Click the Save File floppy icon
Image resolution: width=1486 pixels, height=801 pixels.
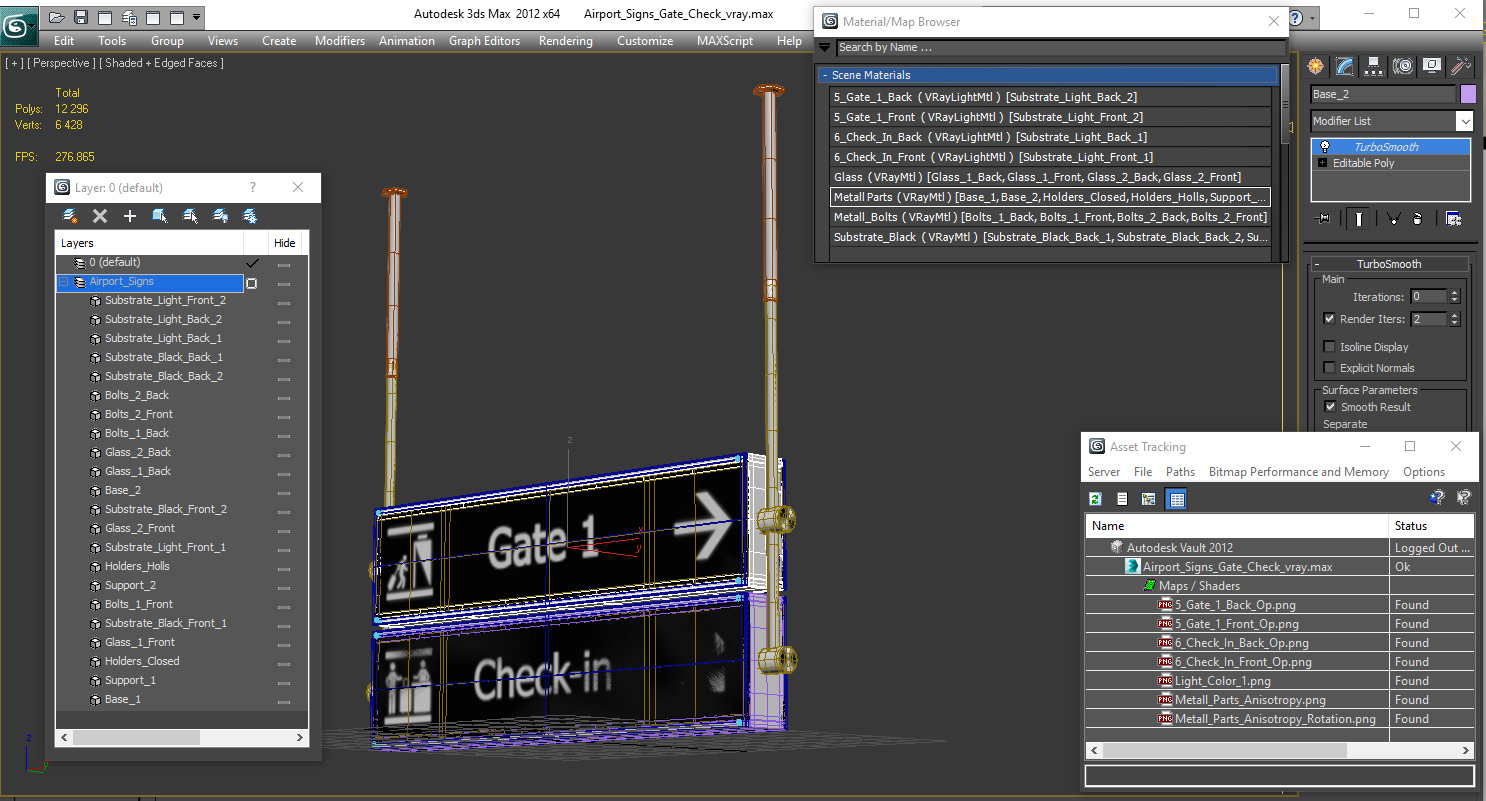81,17
